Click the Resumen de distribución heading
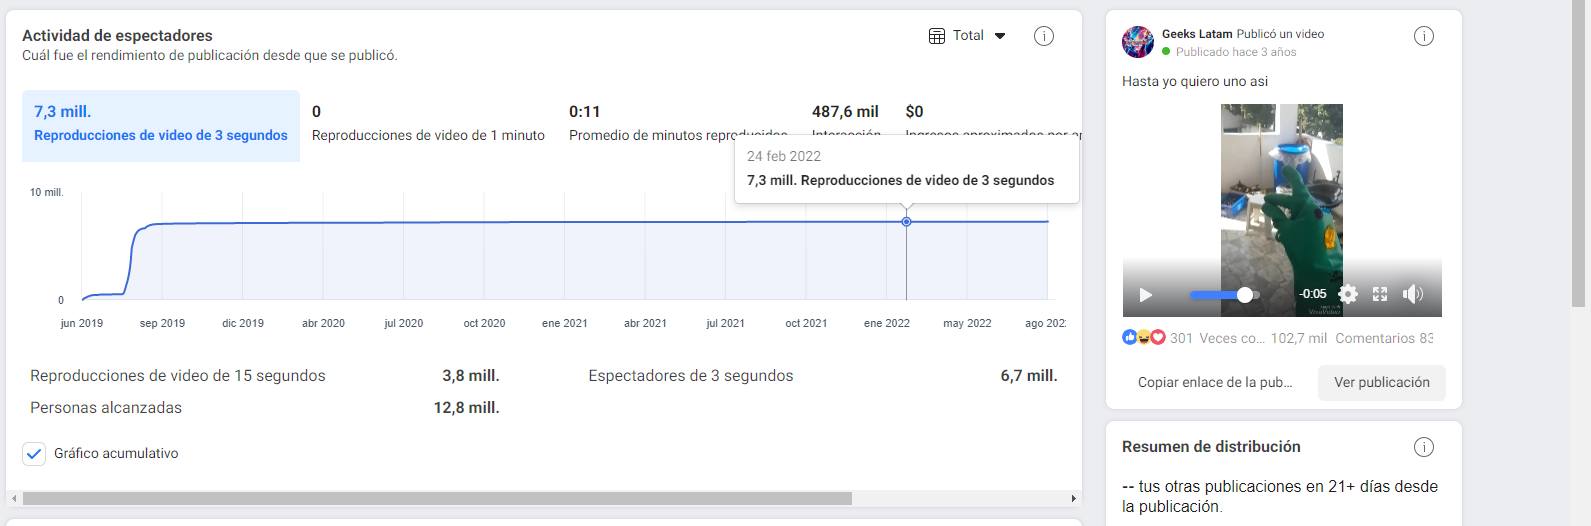1591x526 pixels. pyautogui.click(x=1211, y=447)
